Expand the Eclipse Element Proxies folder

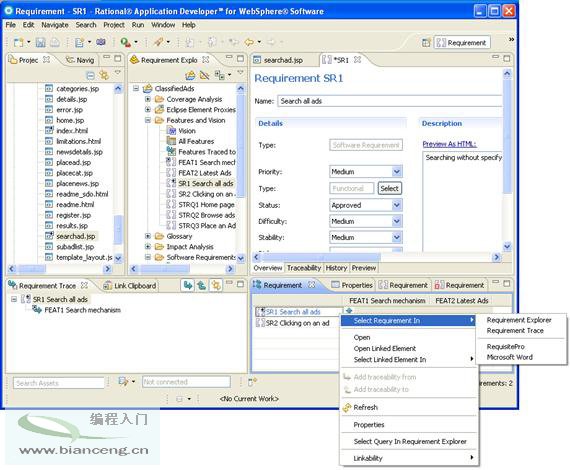coord(148,109)
